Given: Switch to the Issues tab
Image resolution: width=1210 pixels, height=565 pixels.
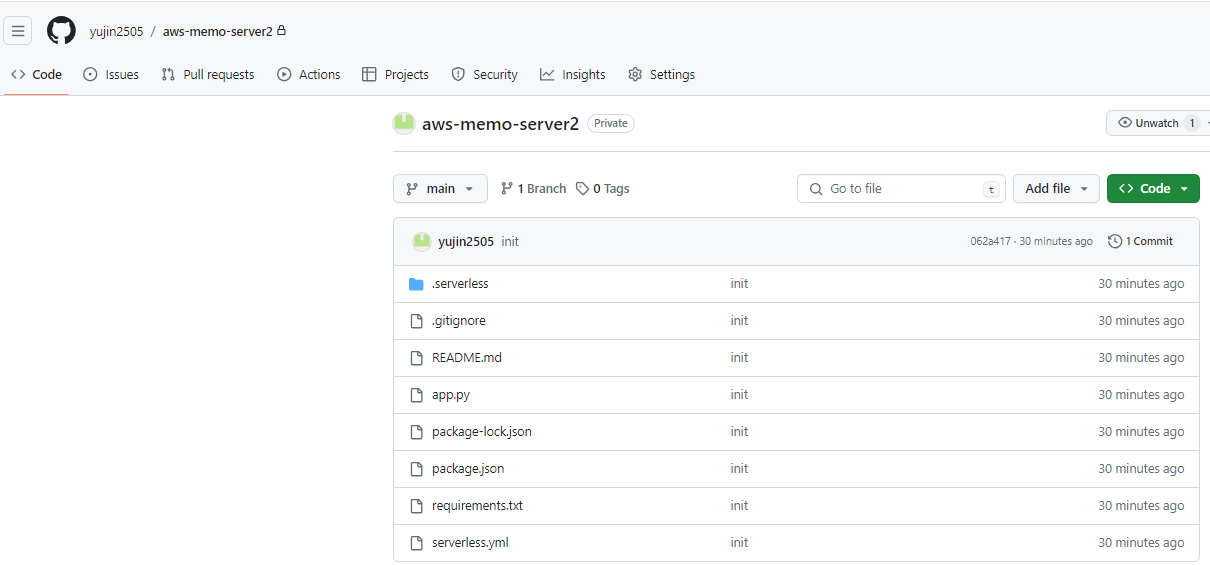Looking at the screenshot, I should pos(111,75).
